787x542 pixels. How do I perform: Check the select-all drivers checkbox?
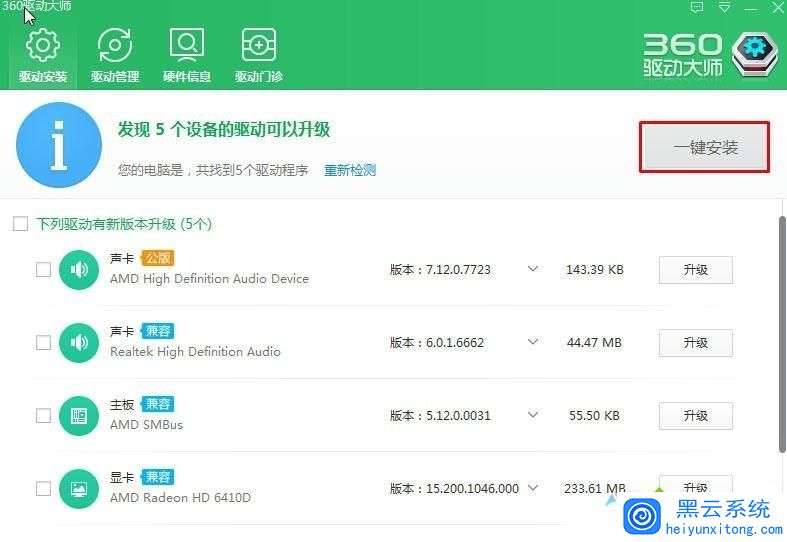(20, 224)
